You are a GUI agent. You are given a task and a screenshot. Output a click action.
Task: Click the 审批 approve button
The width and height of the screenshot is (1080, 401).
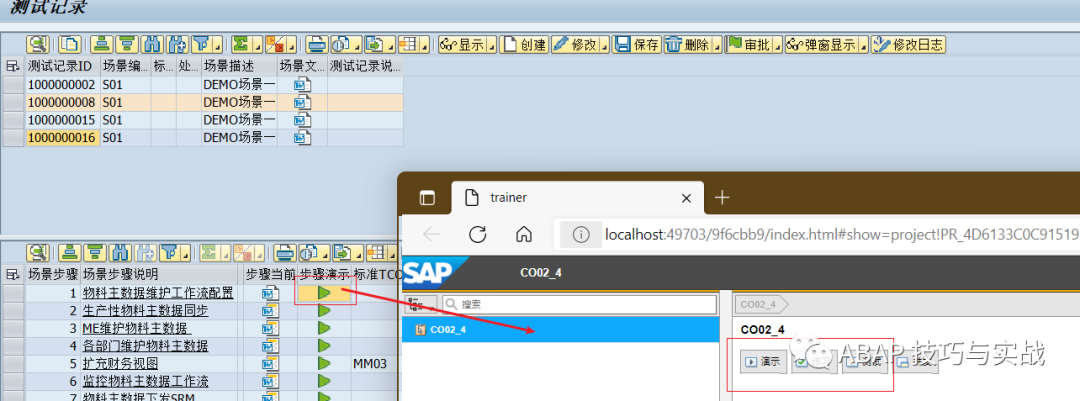point(749,45)
